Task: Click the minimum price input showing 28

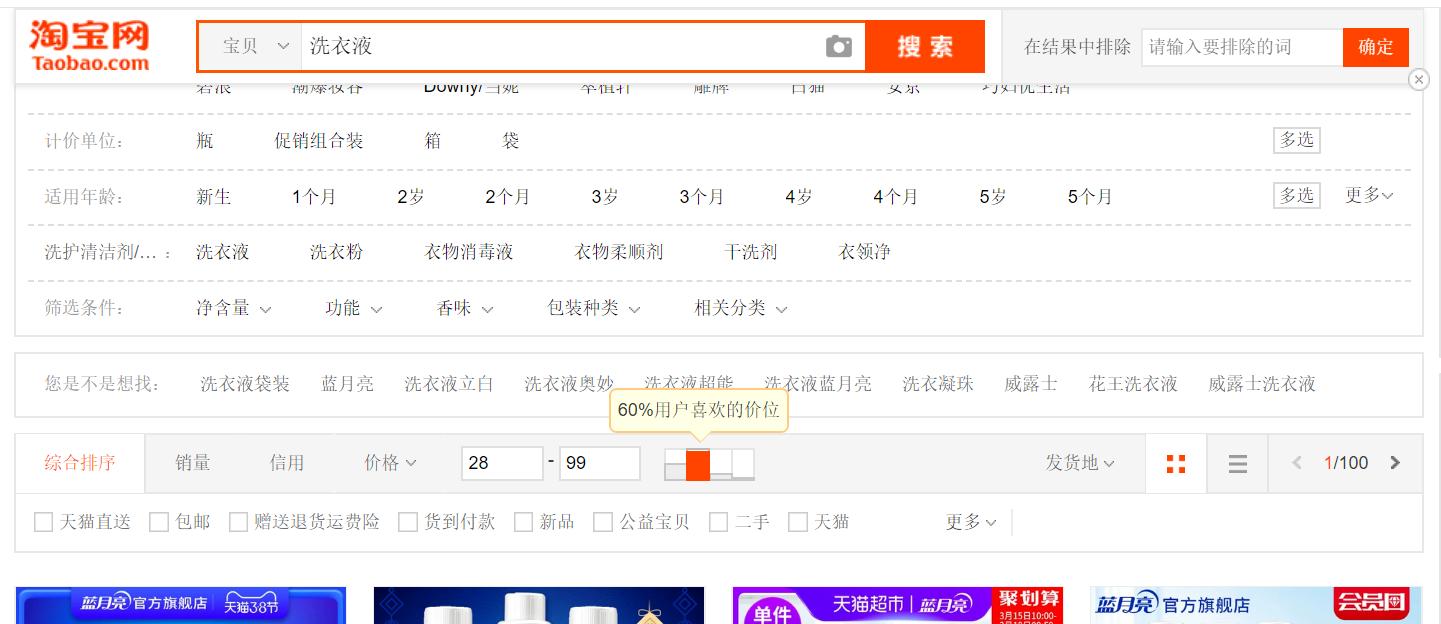Action: click(502, 463)
